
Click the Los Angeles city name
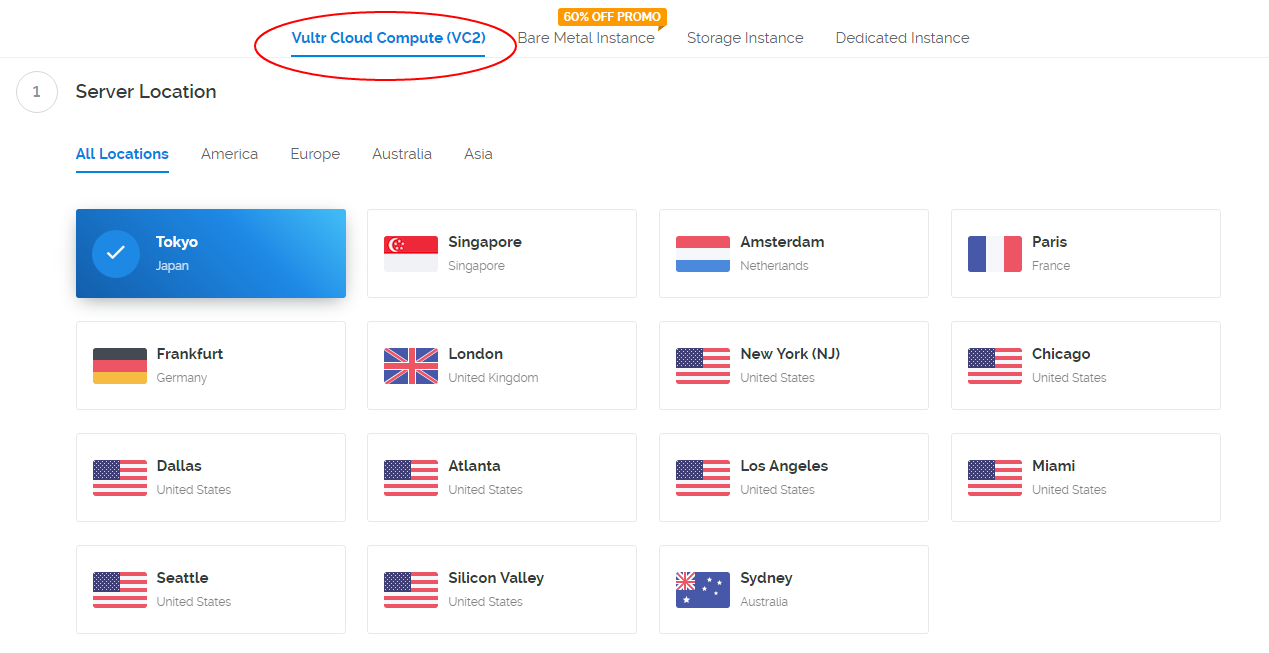(x=784, y=466)
